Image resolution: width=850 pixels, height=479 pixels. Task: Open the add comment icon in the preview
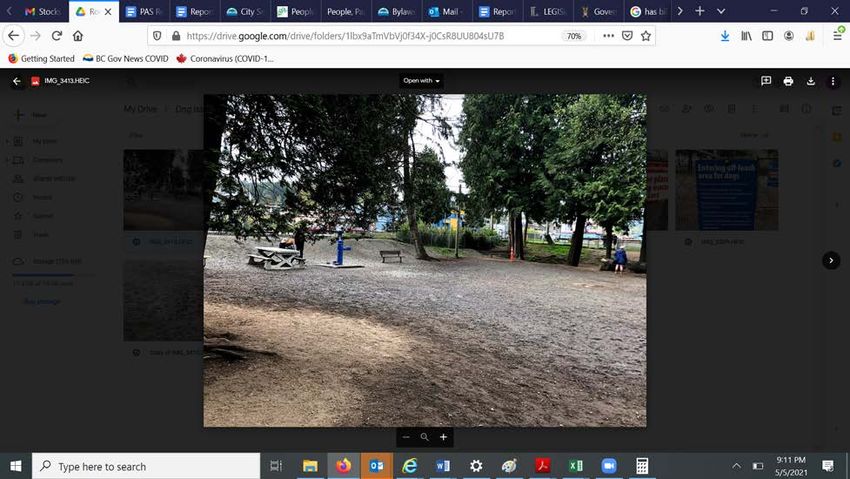pos(766,81)
